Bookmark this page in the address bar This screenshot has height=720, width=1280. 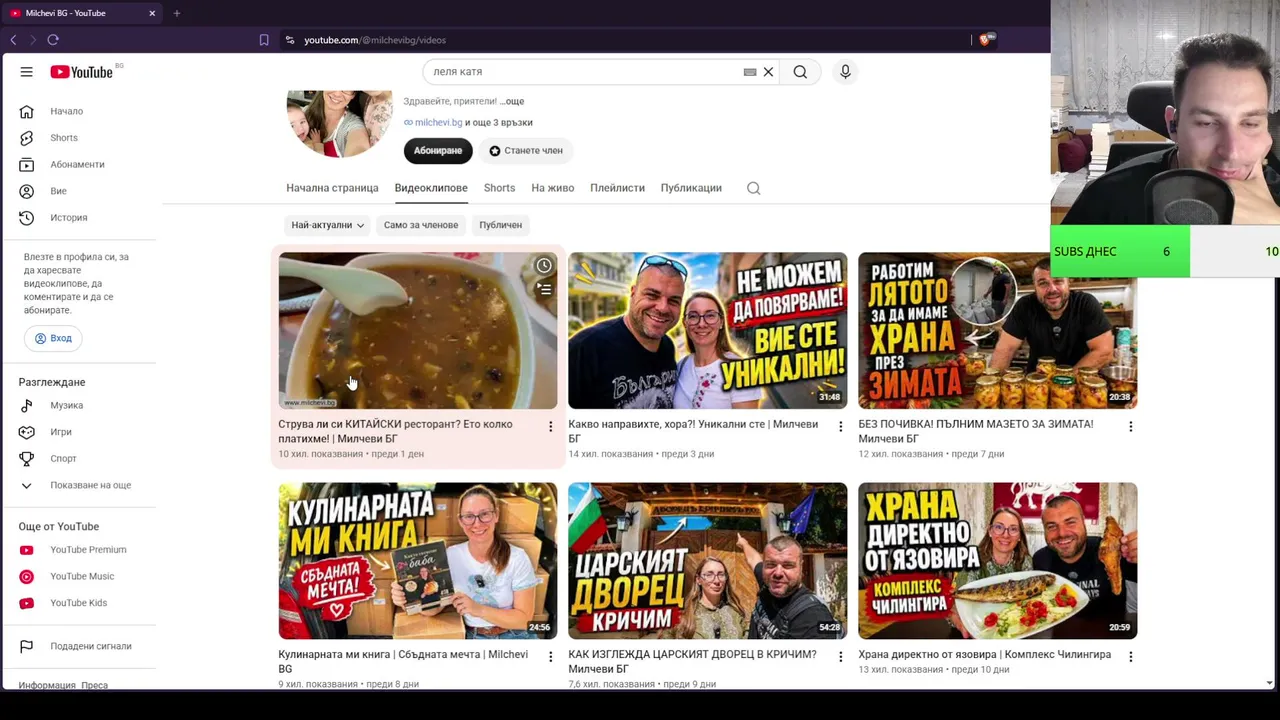[264, 40]
